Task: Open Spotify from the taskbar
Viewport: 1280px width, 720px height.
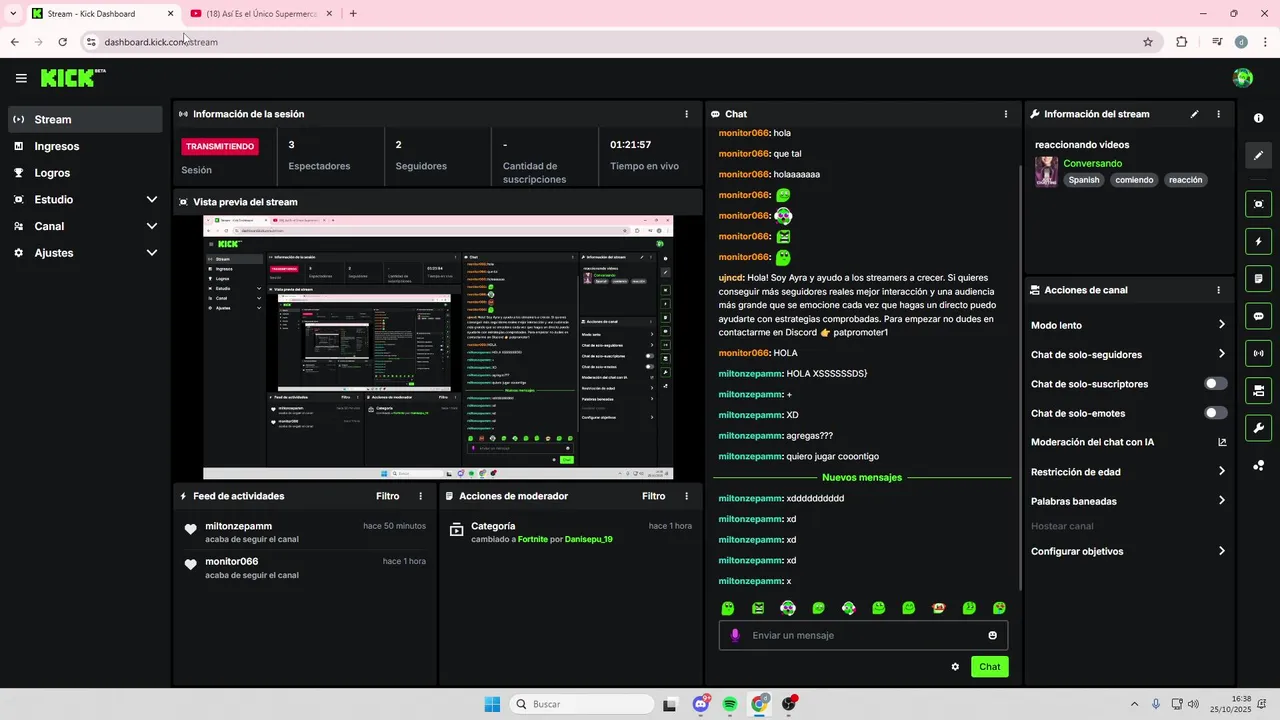Action: (x=730, y=704)
